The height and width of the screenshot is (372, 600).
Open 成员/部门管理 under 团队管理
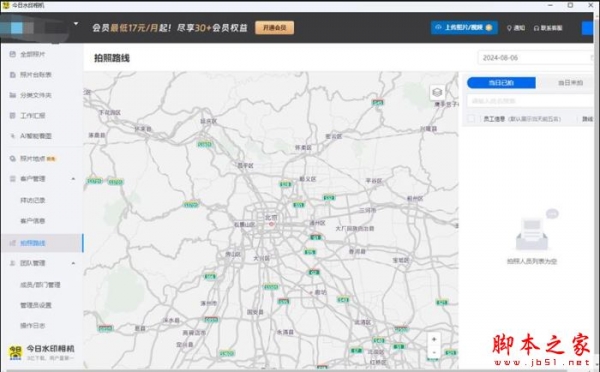40,285
